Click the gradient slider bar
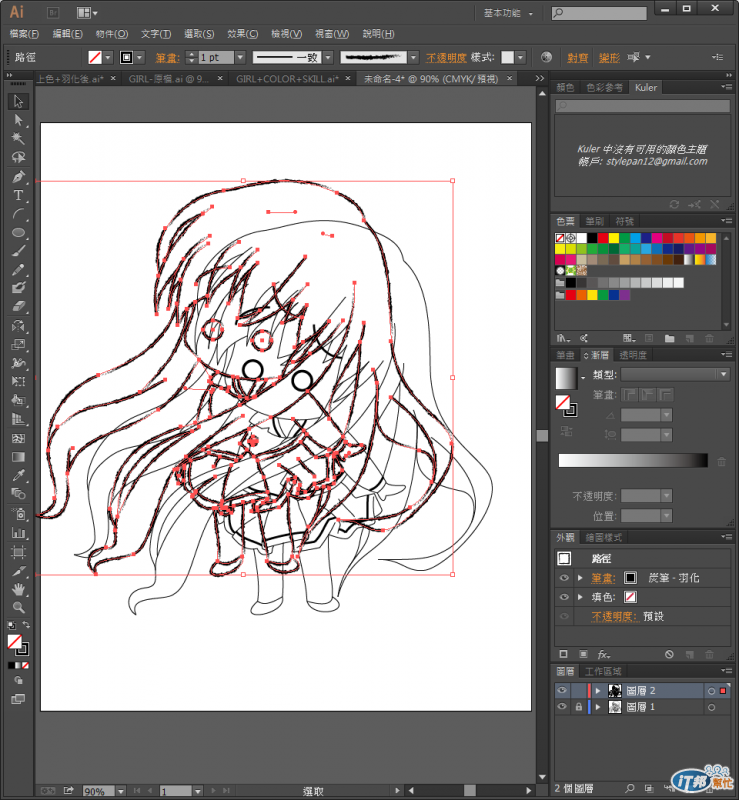The height and width of the screenshot is (800, 739). 633,460
